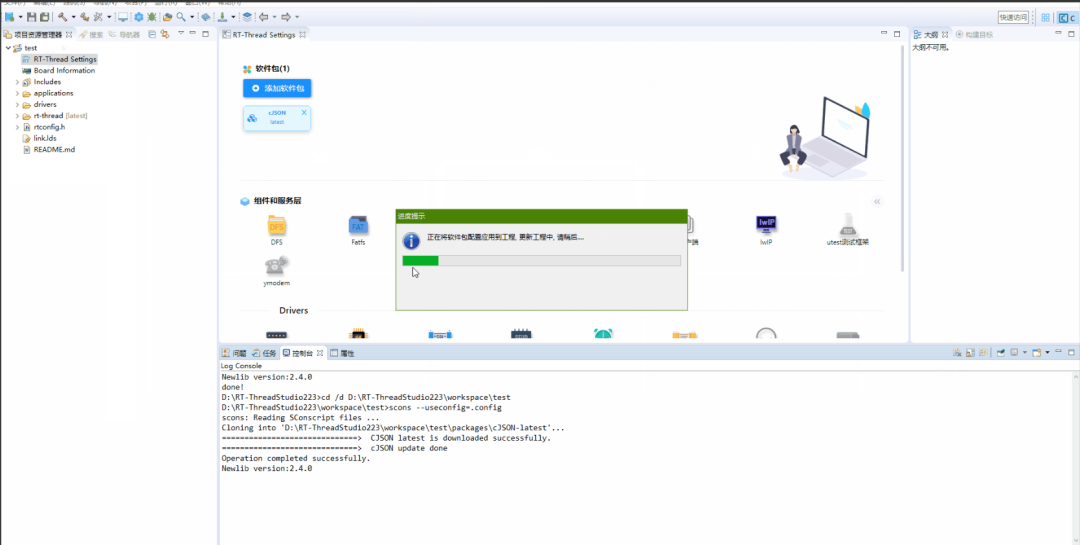Image resolution: width=1080 pixels, height=545 pixels.
Task: Click the save icon in the toolbar
Action: (x=32, y=17)
